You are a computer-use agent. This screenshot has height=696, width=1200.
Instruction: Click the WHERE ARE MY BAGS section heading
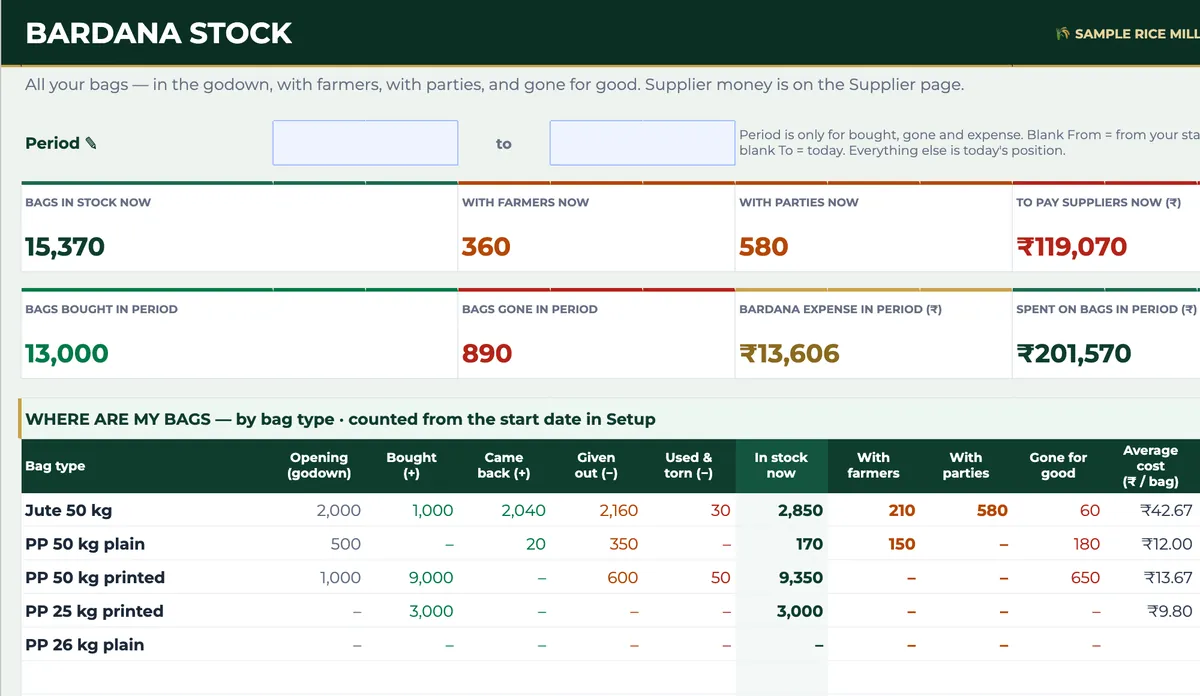(340, 419)
